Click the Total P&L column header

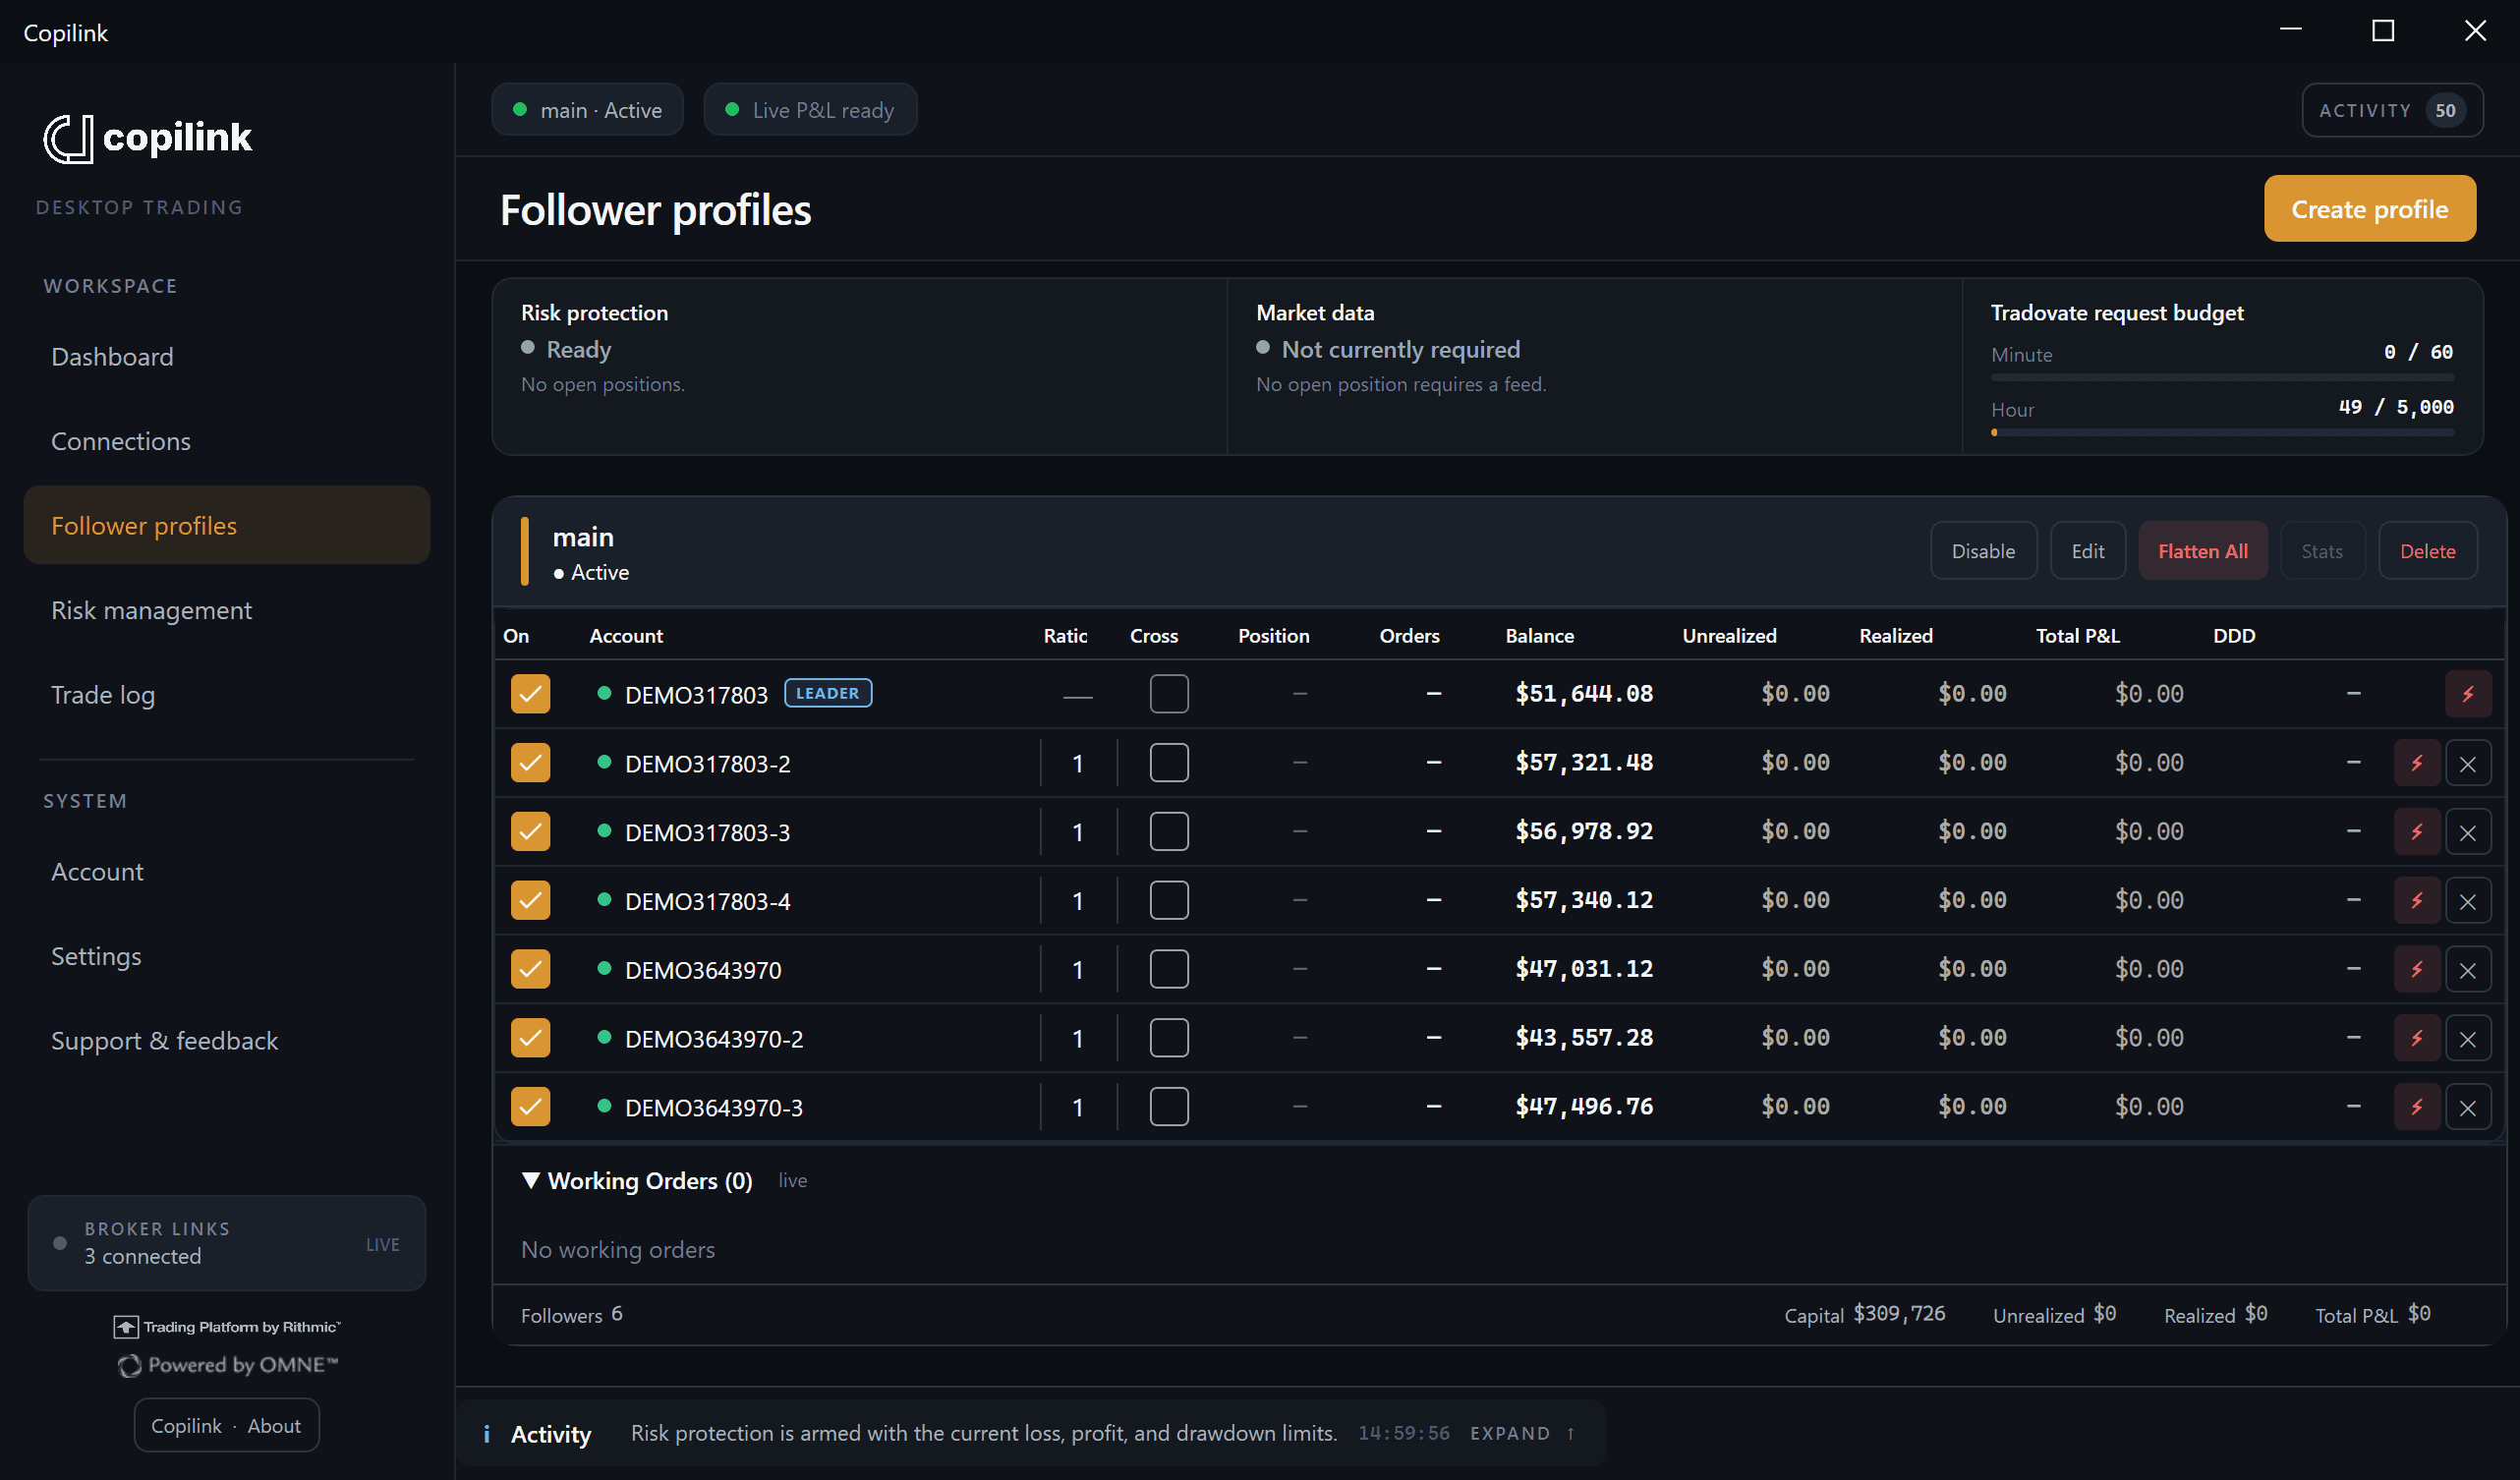click(2078, 636)
